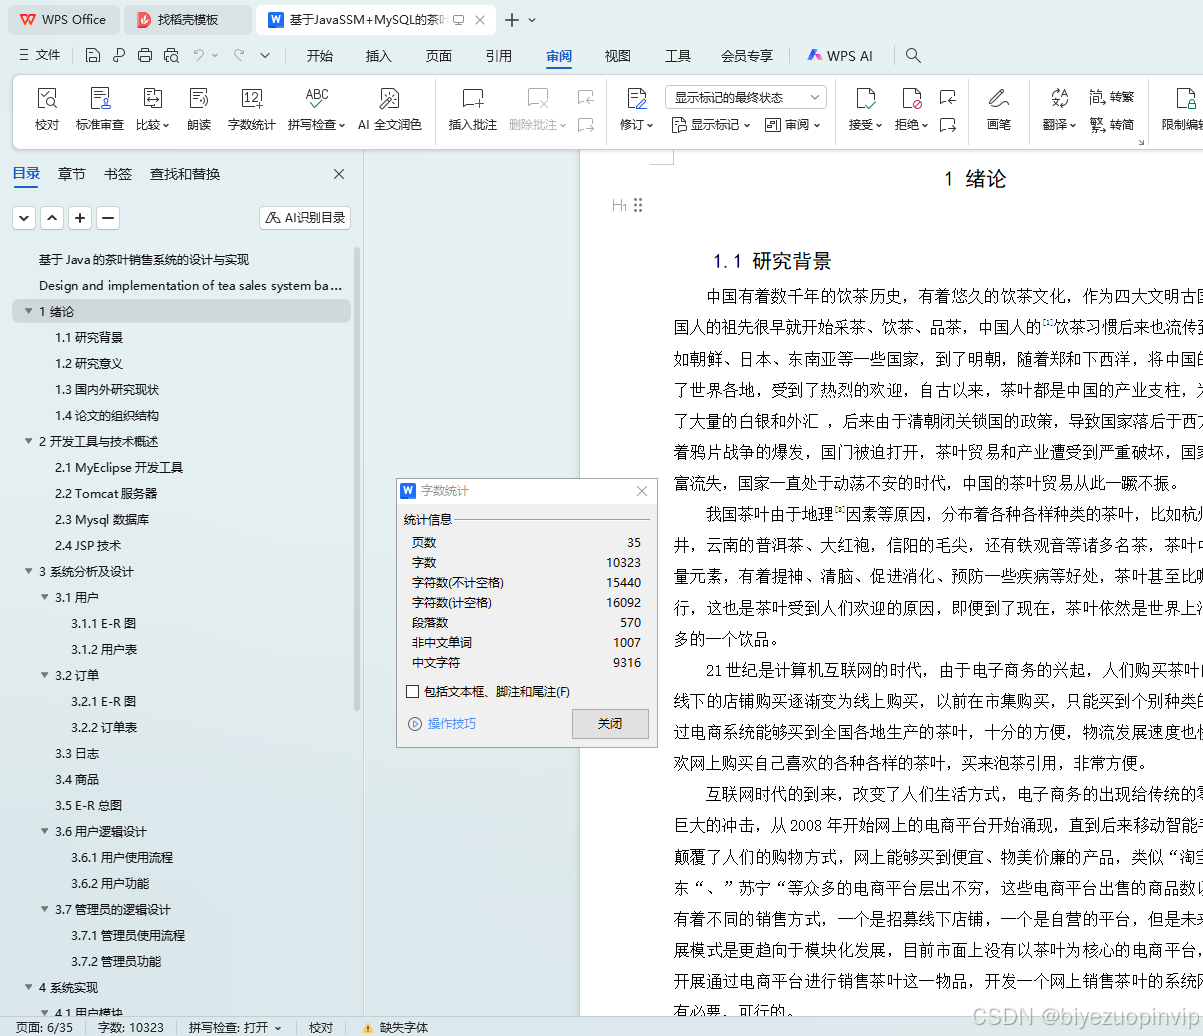This screenshot has width=1203, height=1036.
Task: Click the outline pane vertical scrollbar
Action: coord(358,480)
